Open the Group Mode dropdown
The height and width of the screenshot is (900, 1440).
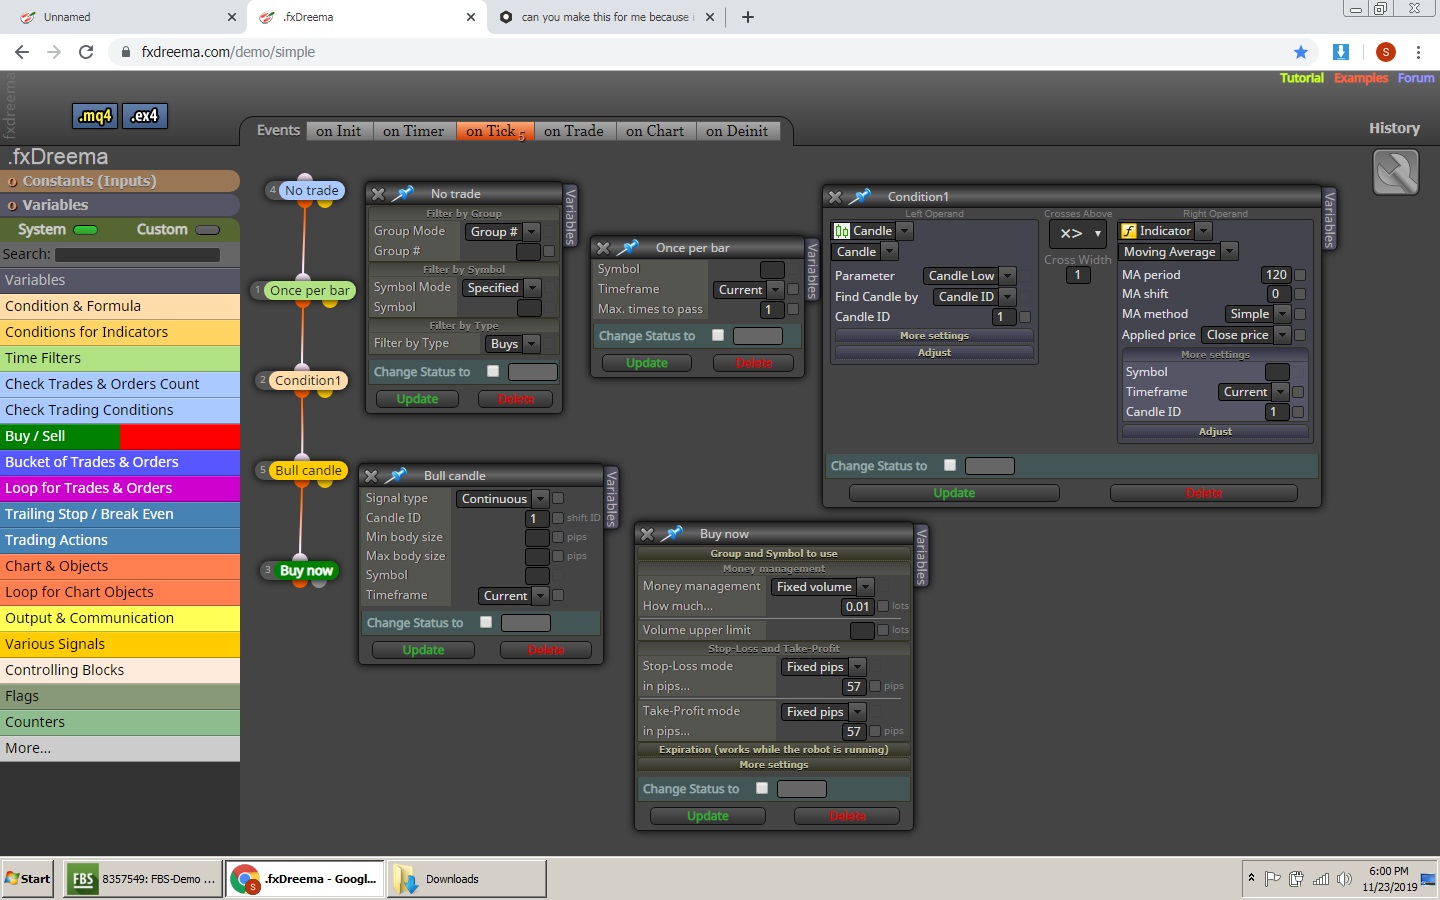503,232
